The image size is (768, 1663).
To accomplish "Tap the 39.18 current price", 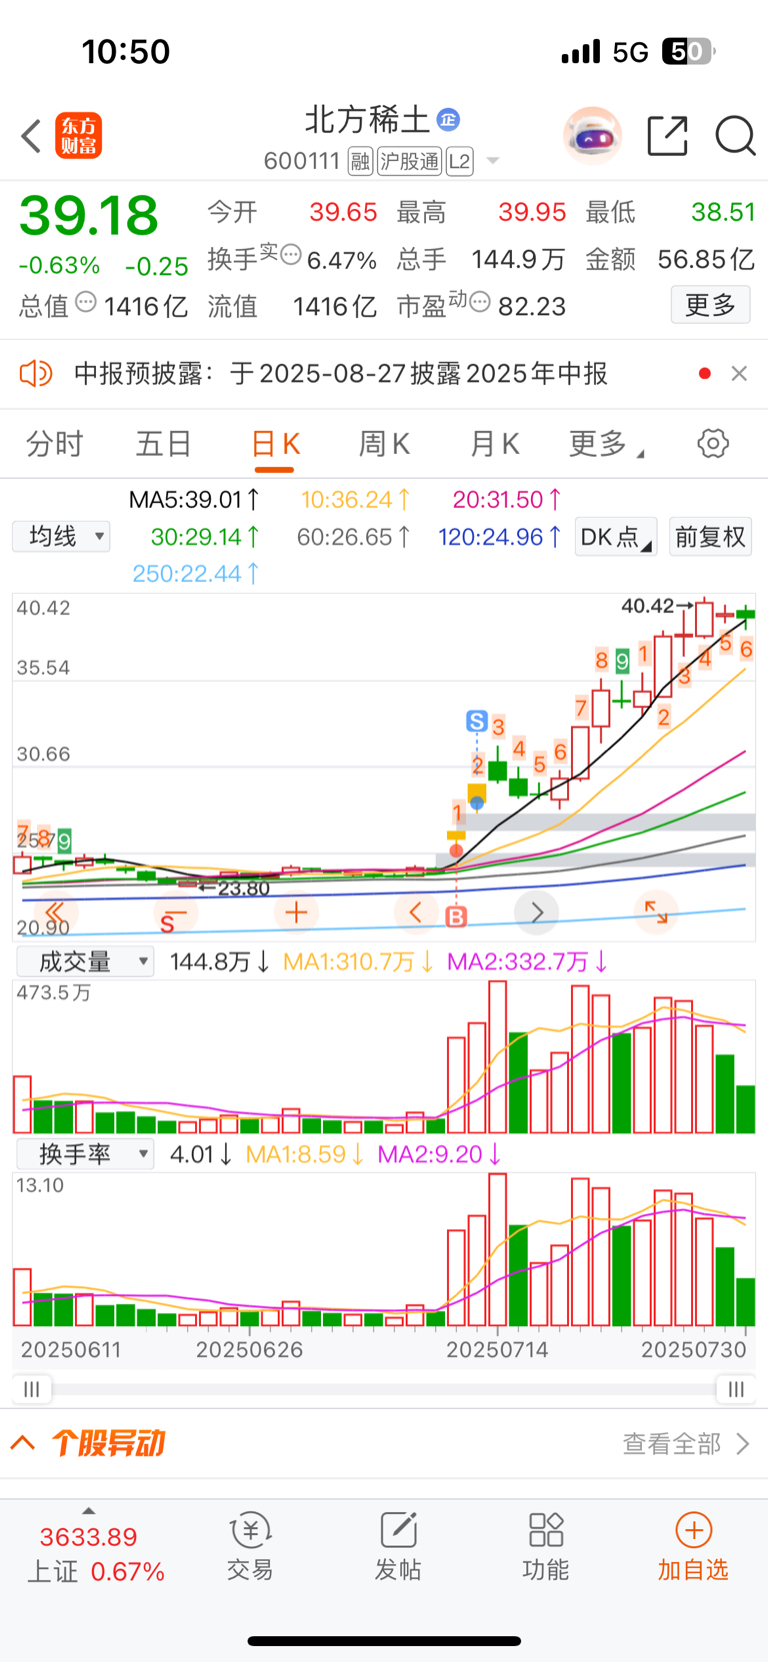I will 89,215.
